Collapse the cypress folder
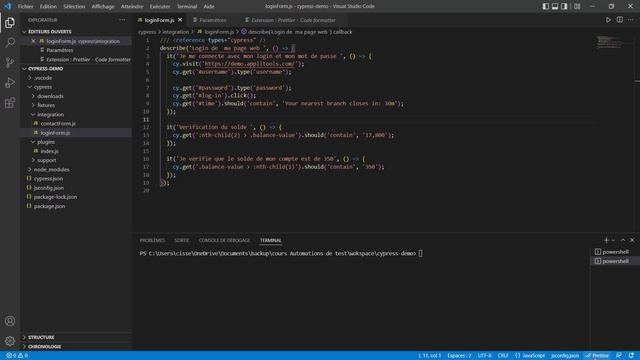Image resolution: width=640 pixels, height=360 pixels. click(76, 87)
